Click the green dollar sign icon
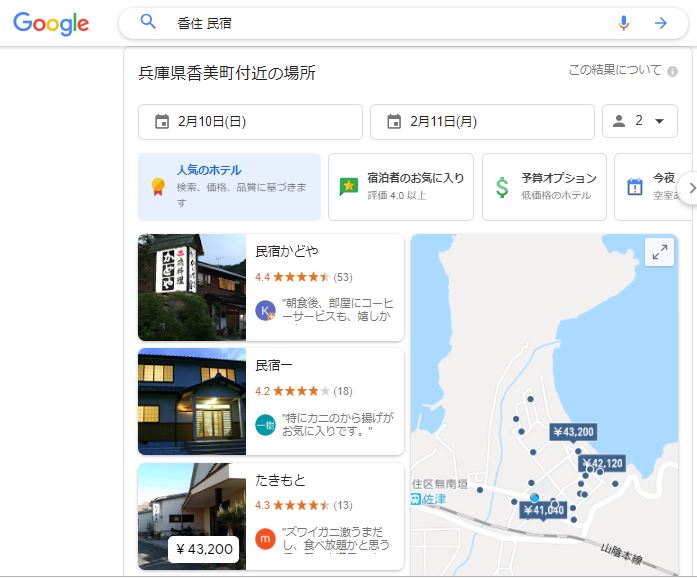The width and height of the screenshot is (697, 578). click(x=502, y=187)
